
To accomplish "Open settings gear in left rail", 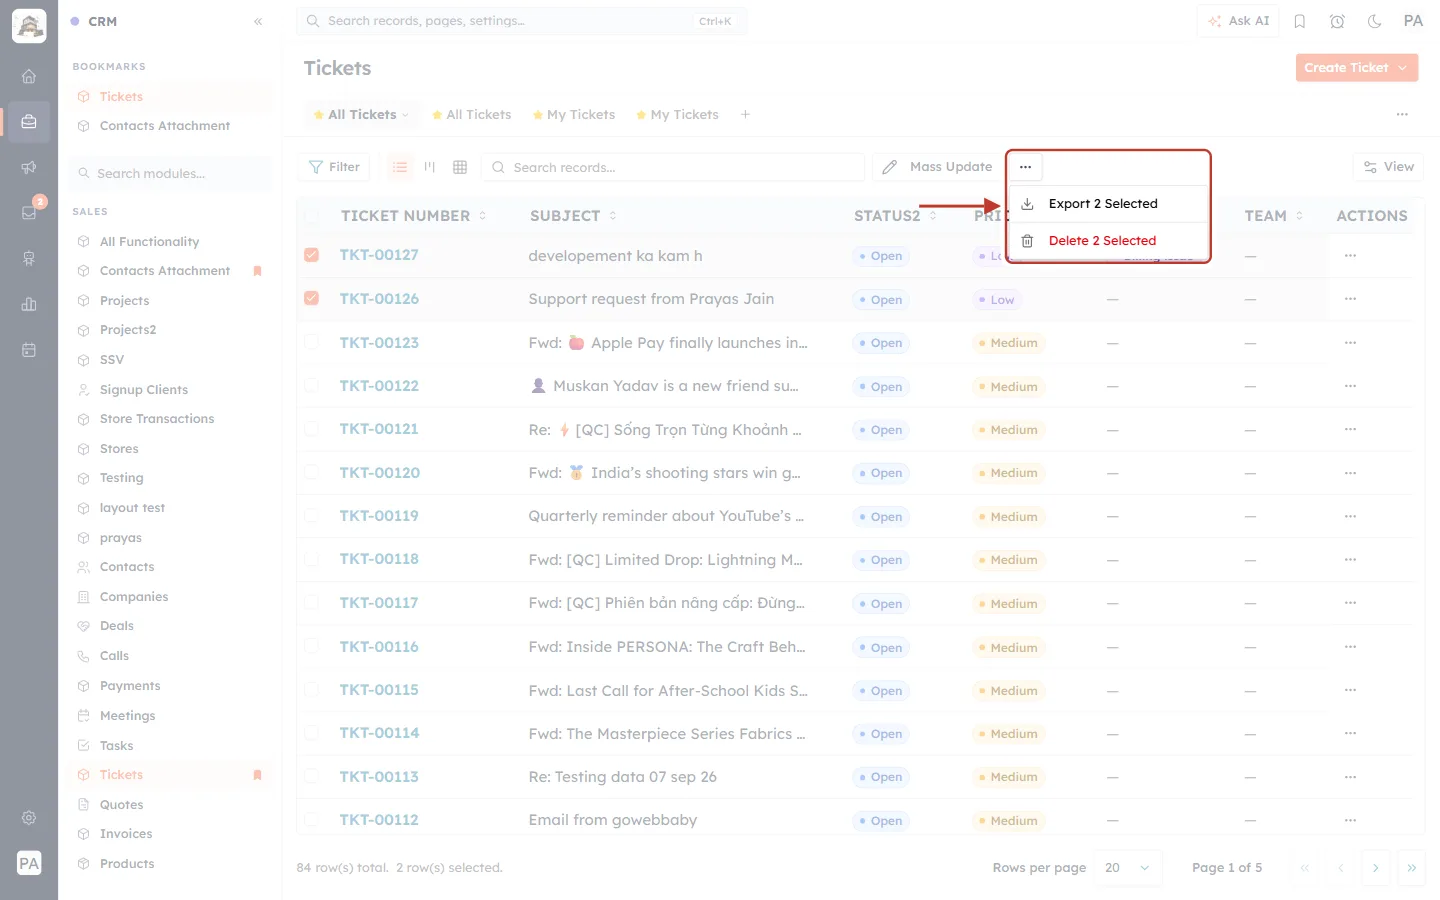I will (29, 817).
